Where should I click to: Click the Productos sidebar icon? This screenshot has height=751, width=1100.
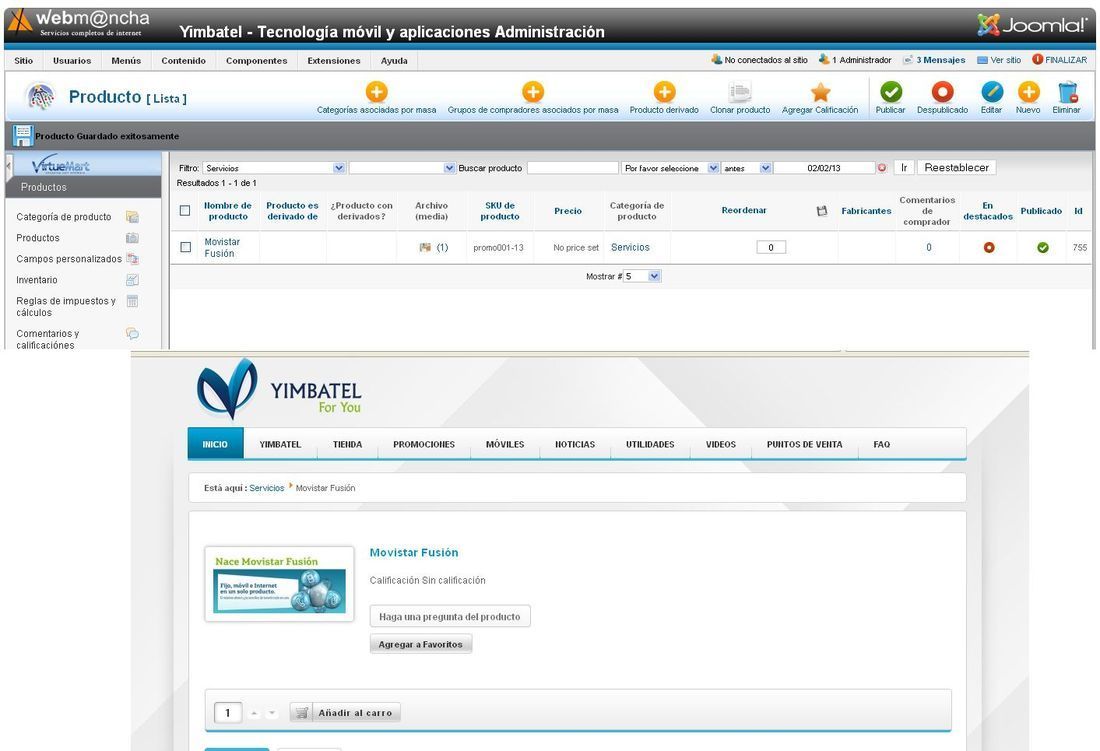132,238
